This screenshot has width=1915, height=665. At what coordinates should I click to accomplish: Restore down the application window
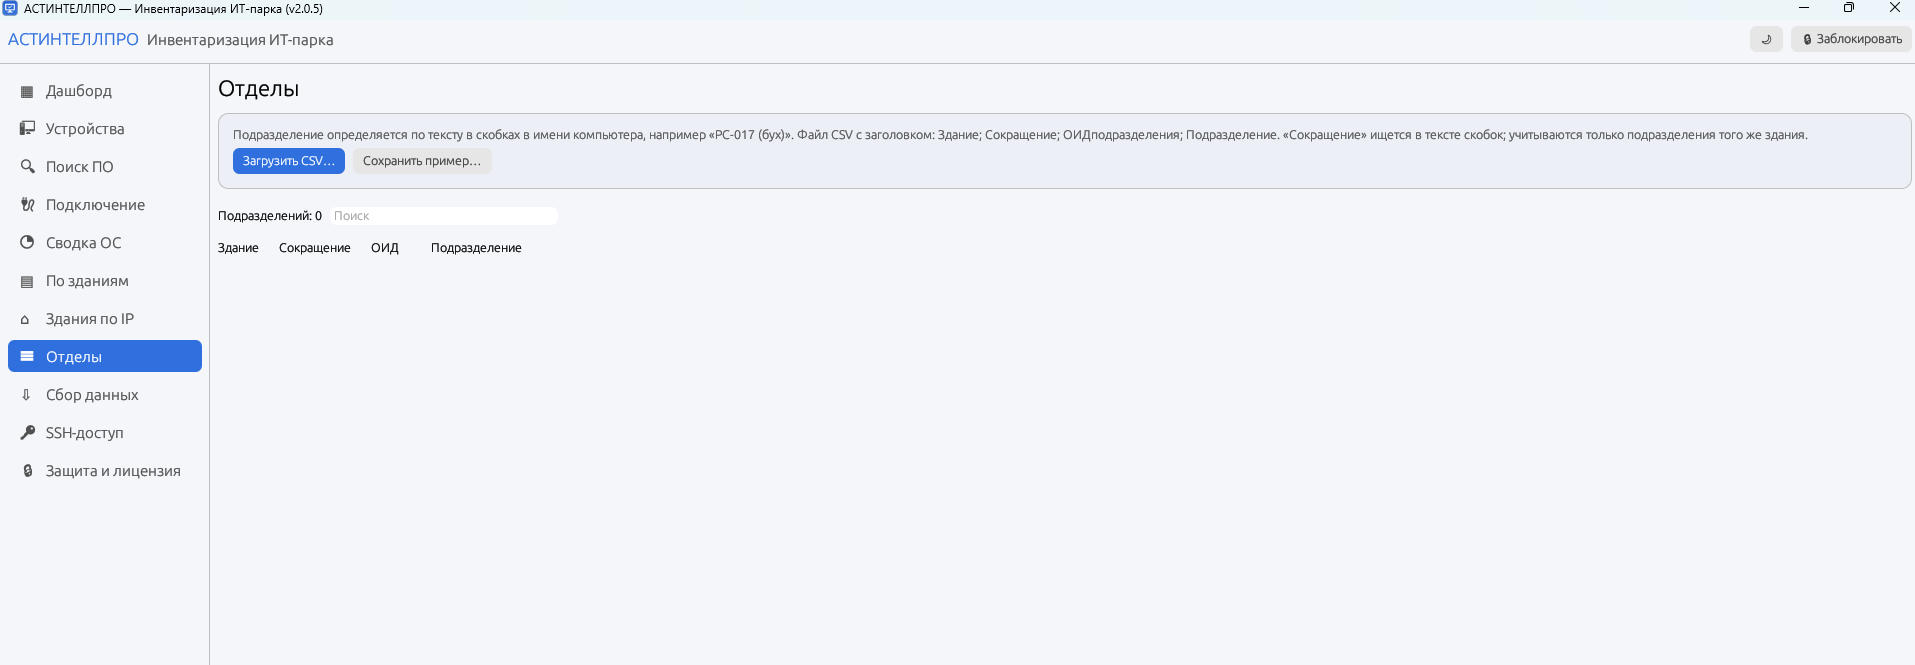pyautogui.click(x=1849, y=8)
